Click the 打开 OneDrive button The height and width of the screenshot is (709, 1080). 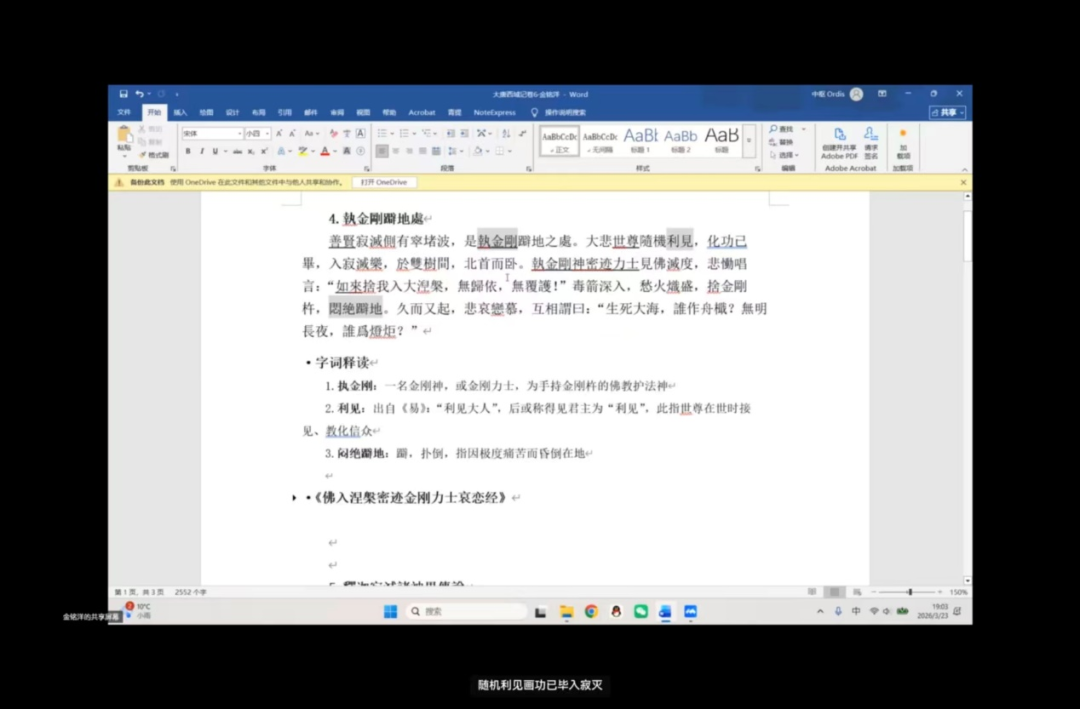click(383, 182)
